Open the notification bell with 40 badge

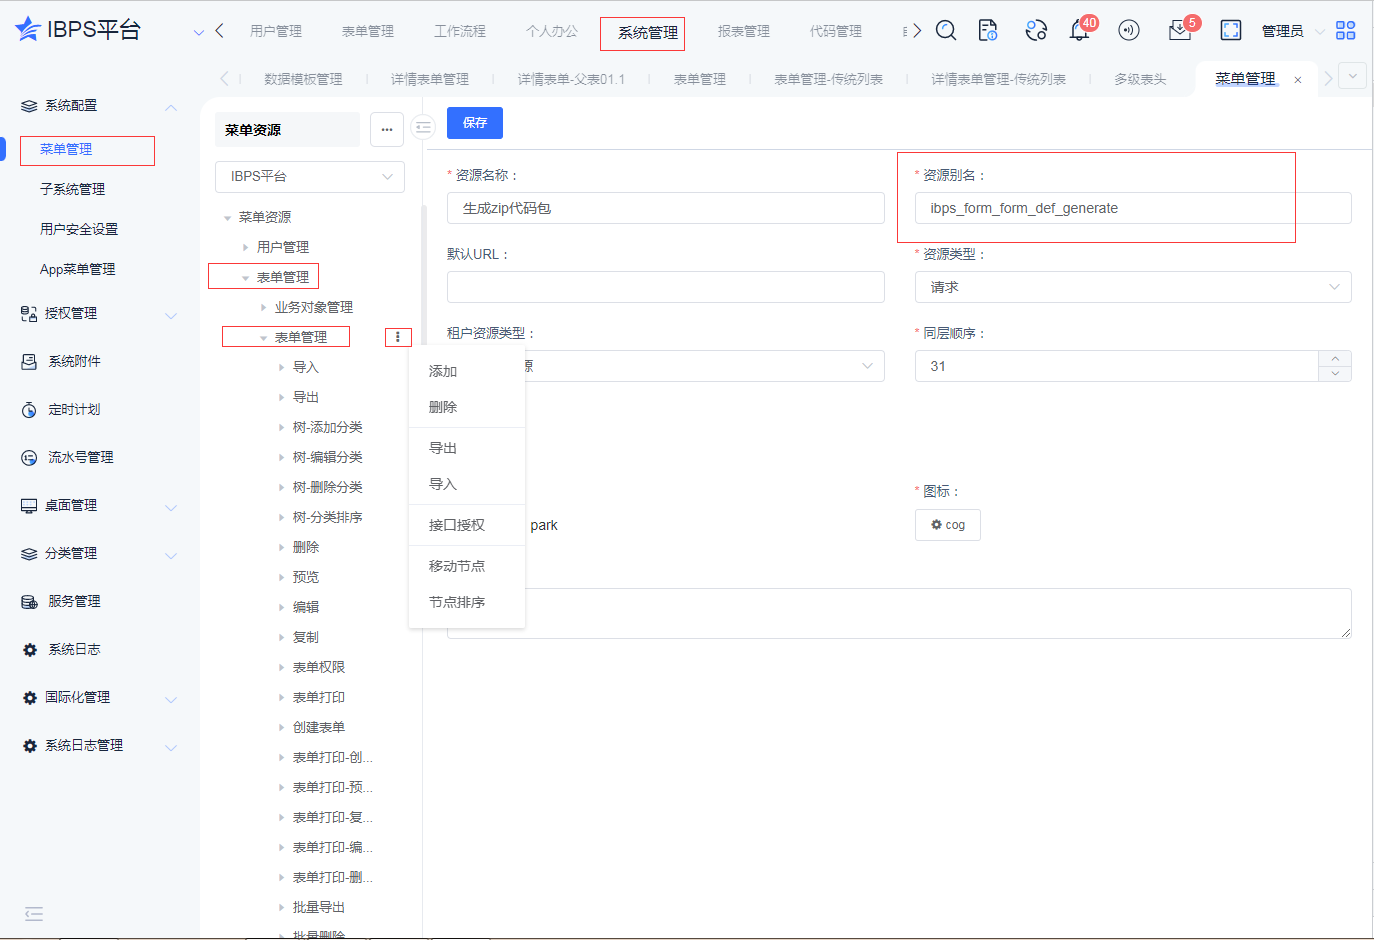[x=1079, y=31]
